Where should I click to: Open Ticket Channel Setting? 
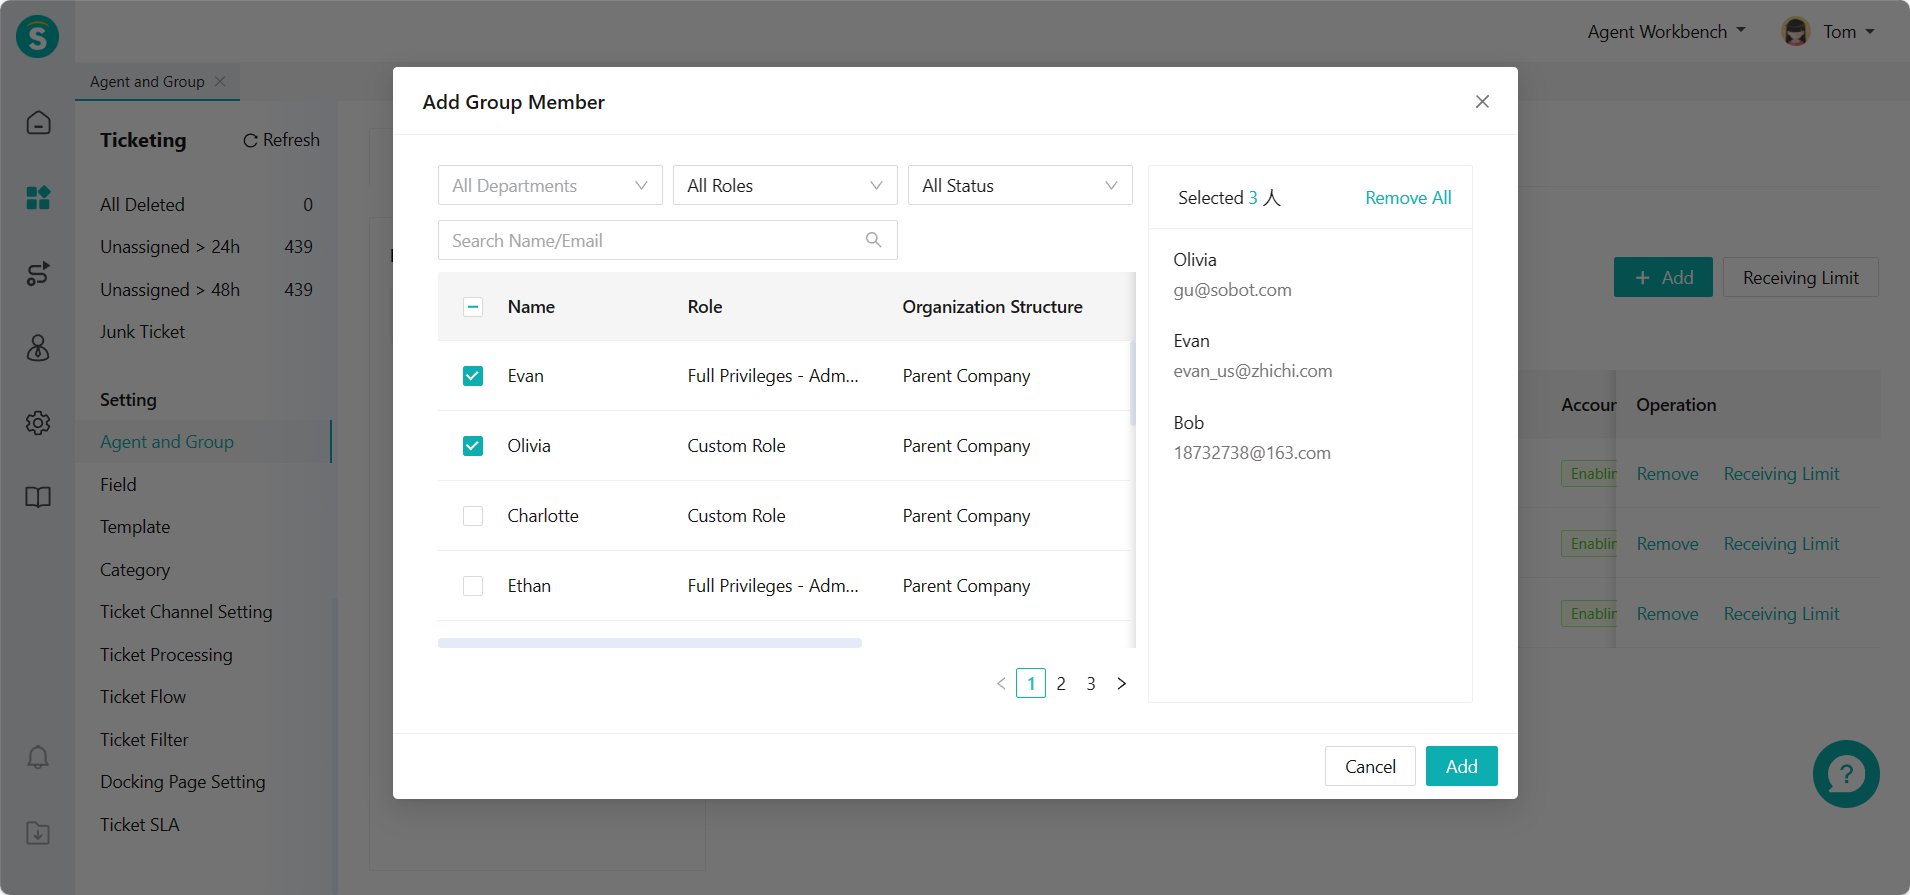[x=186, y=611]
